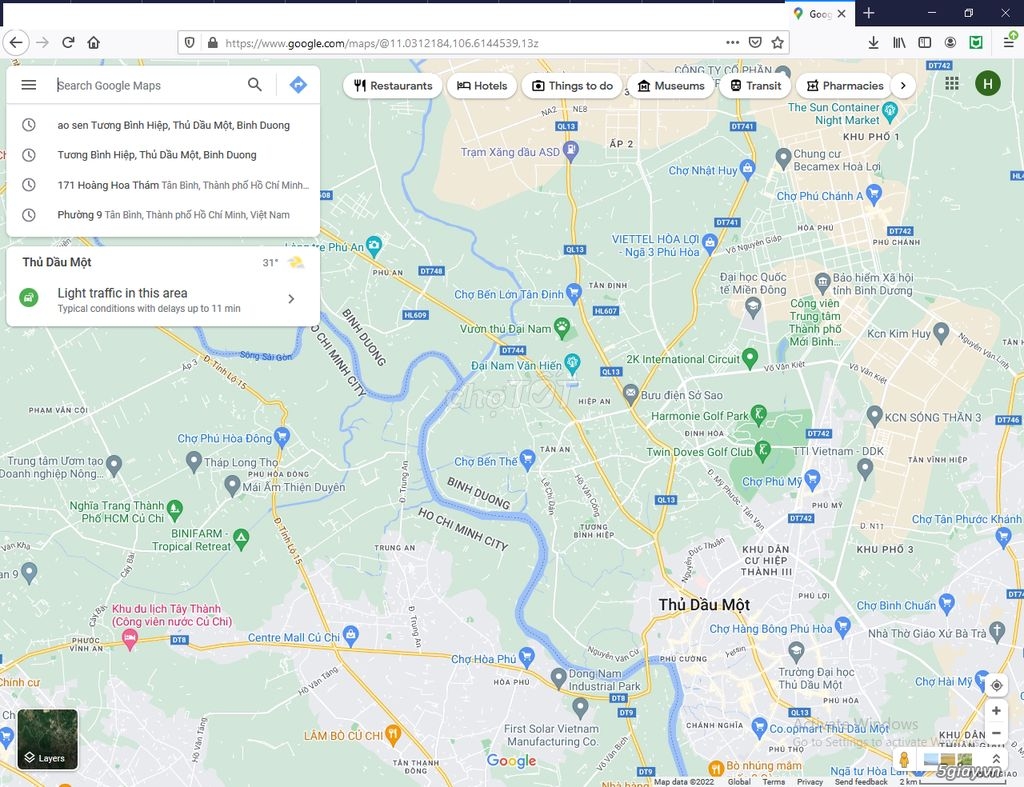Image resolution: width=1024 pixels, height=787 pixels.
Task: Zoom in with the plus button
Action: tap(996, 711)
